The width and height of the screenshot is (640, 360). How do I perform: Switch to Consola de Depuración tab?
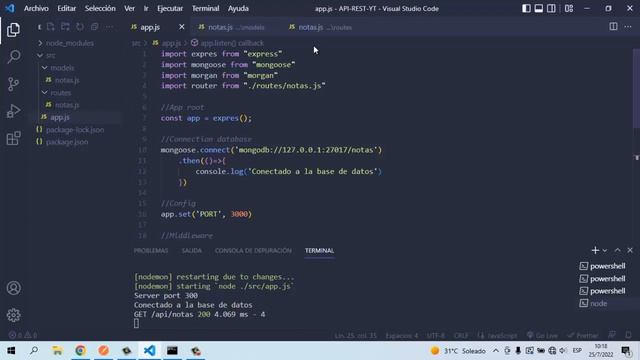point(253,251)
